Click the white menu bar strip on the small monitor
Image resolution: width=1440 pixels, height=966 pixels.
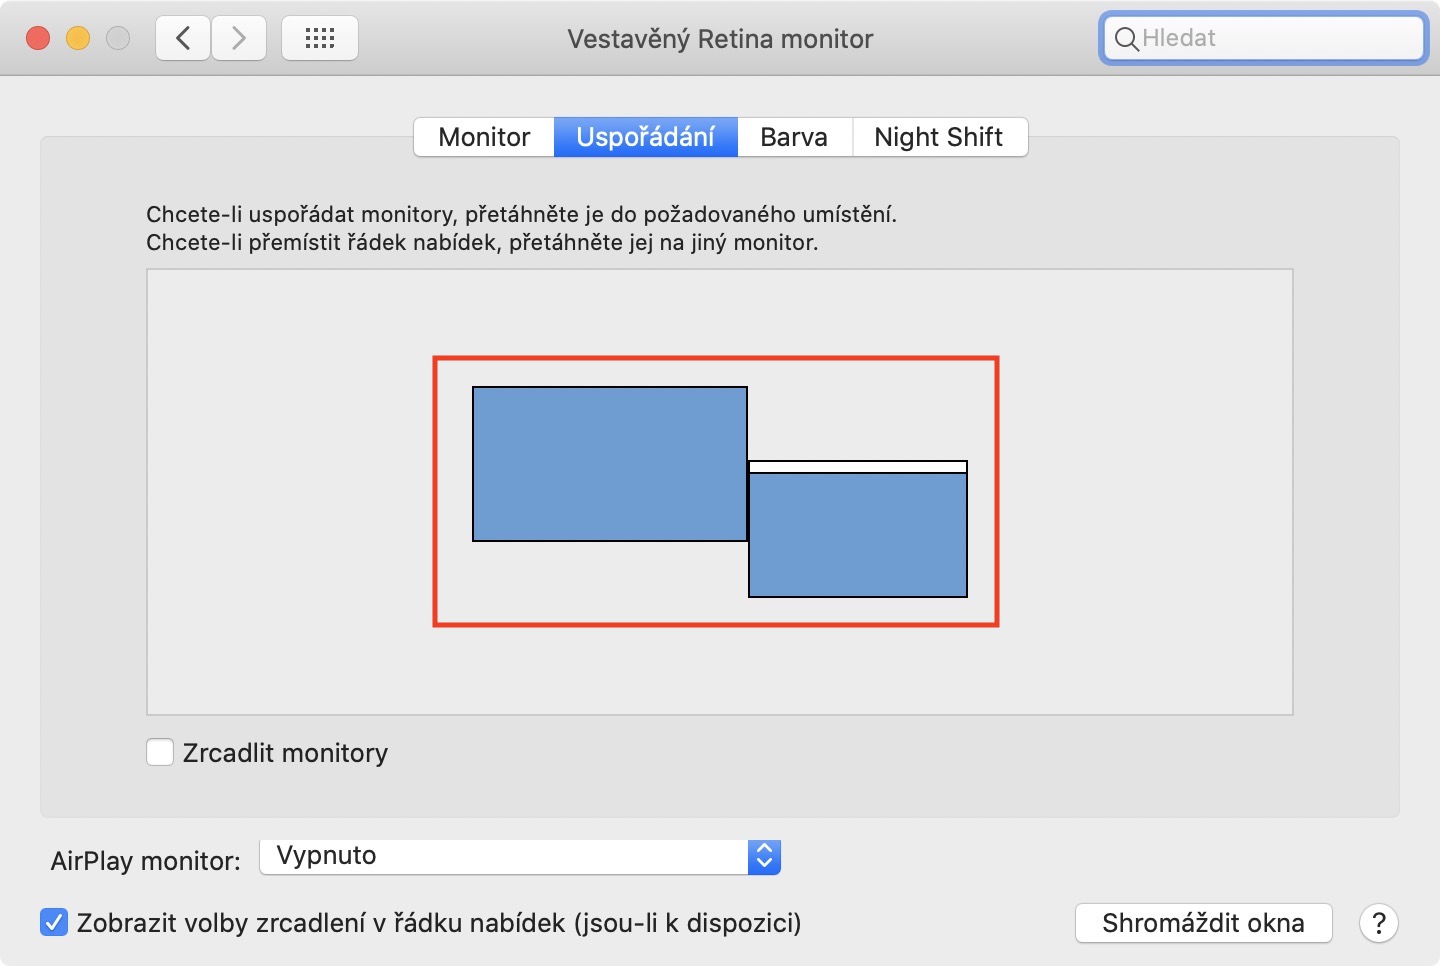[858, 467]
